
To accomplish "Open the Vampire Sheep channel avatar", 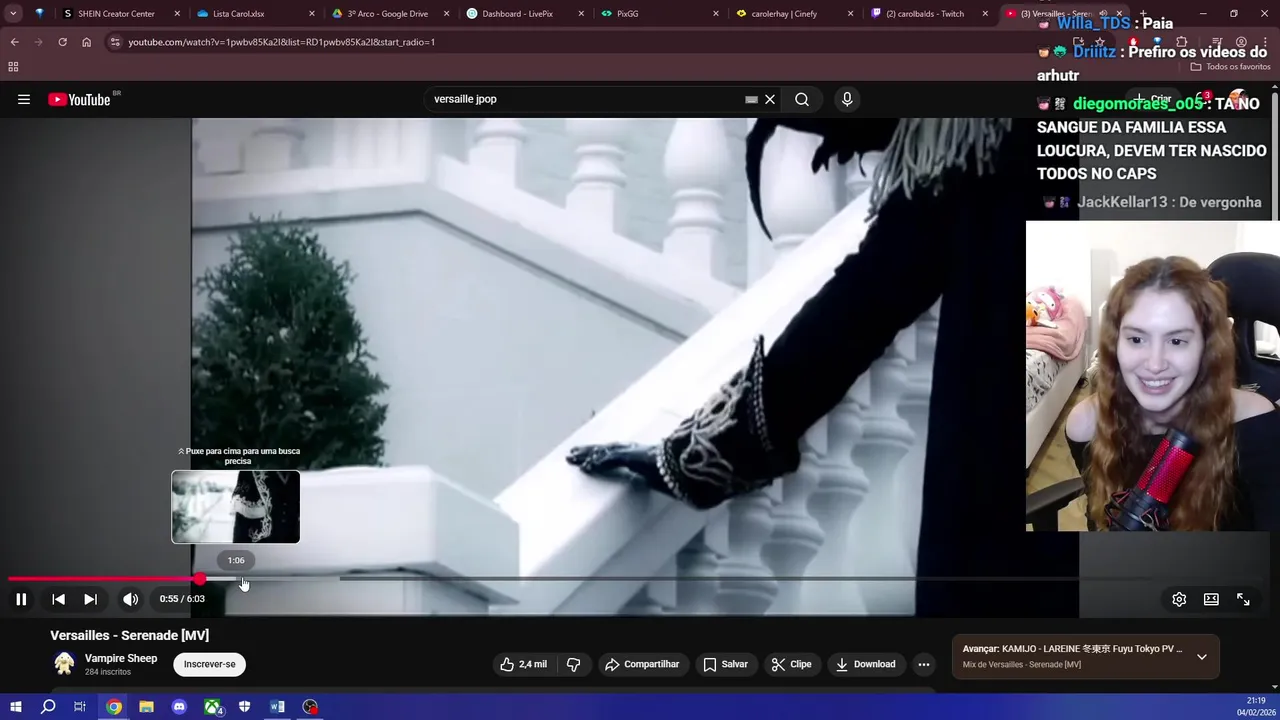I will [x=64, y=664].
